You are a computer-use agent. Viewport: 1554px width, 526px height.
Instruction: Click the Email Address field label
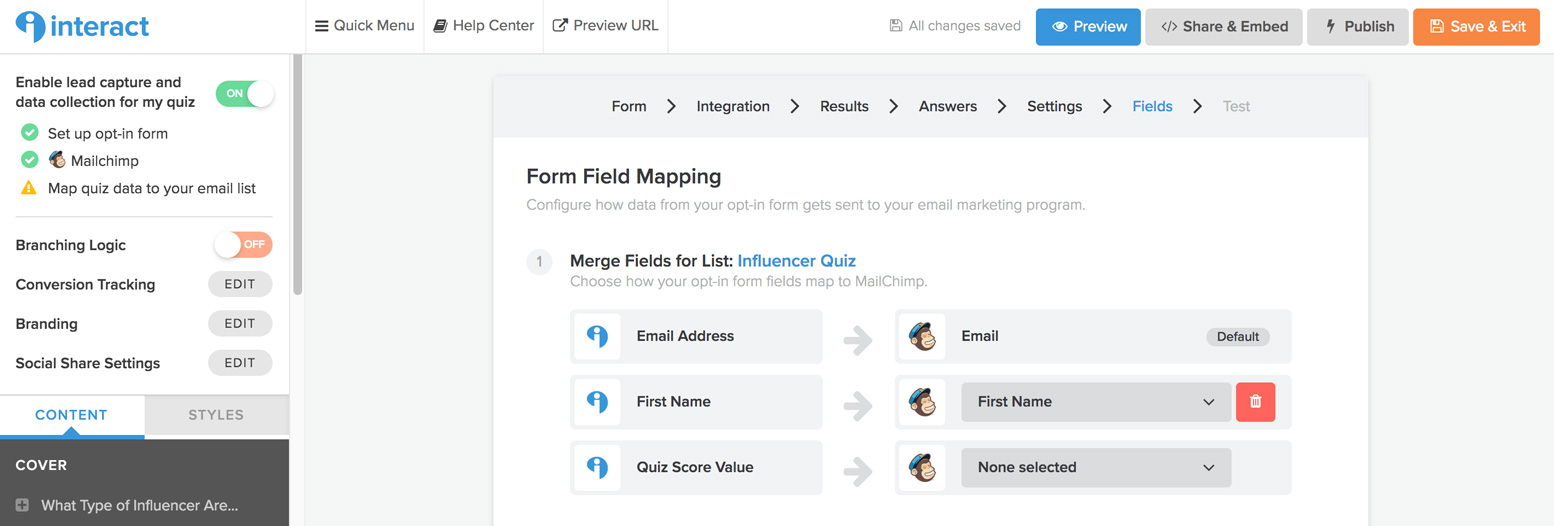tap(685, 336)
